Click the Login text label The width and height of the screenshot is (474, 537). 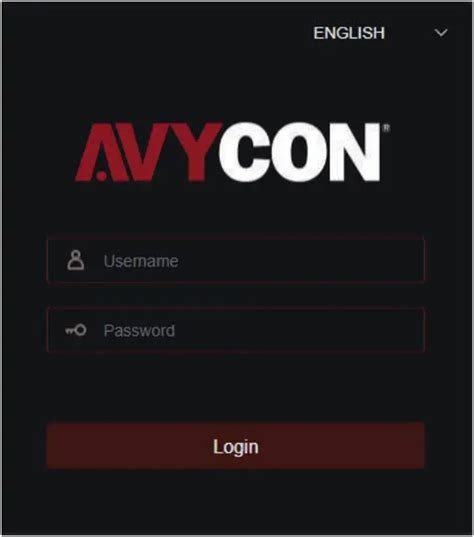coord(236,447)
